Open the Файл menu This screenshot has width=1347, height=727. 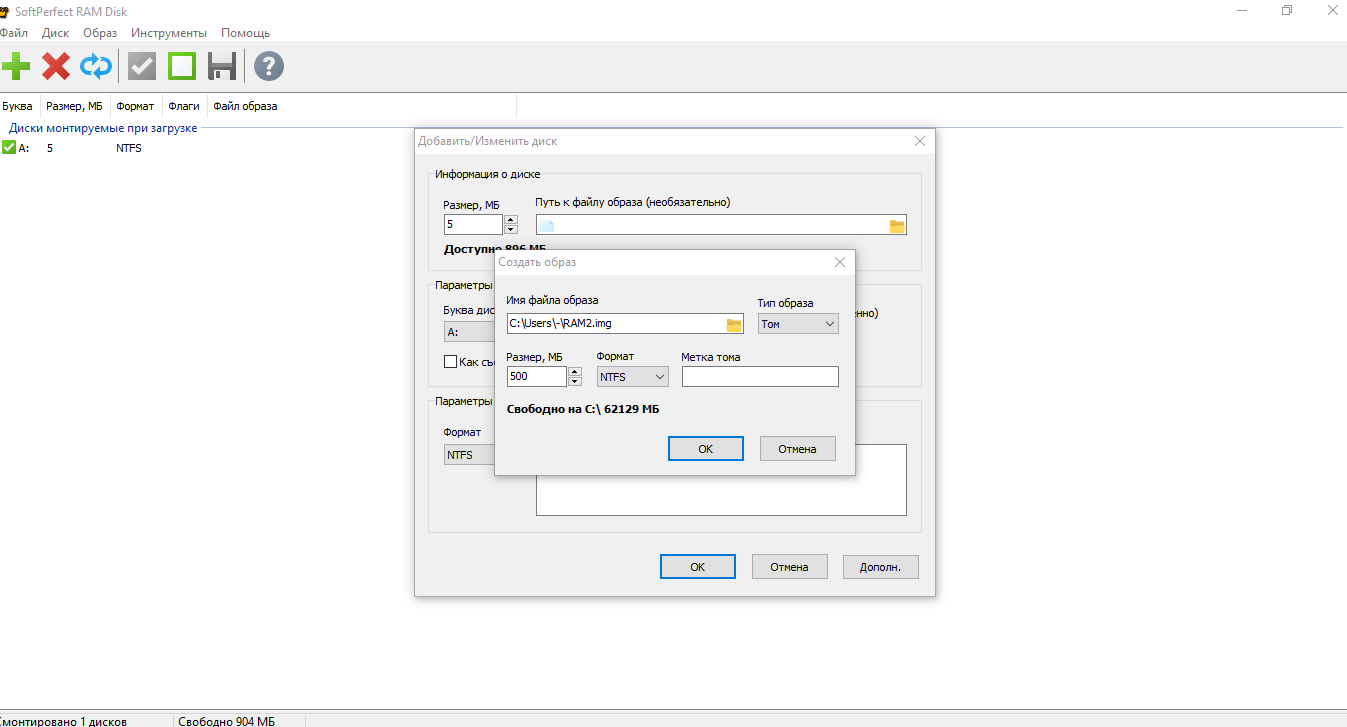14,33
